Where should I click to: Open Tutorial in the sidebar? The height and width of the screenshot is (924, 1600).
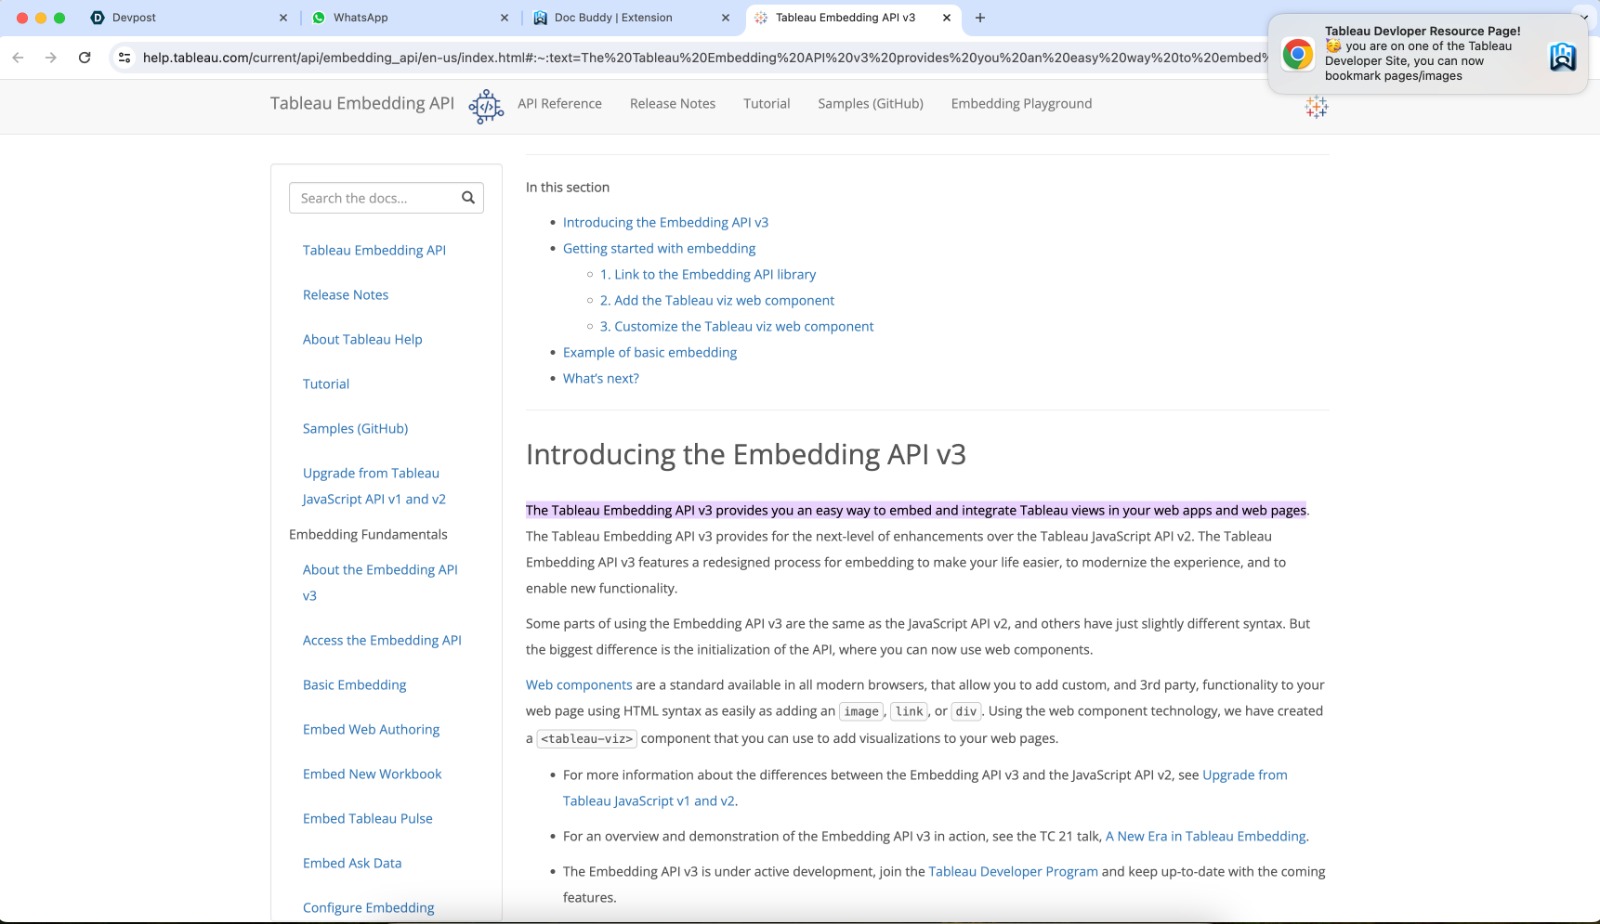pyautogui.click(x=326, y=384)
